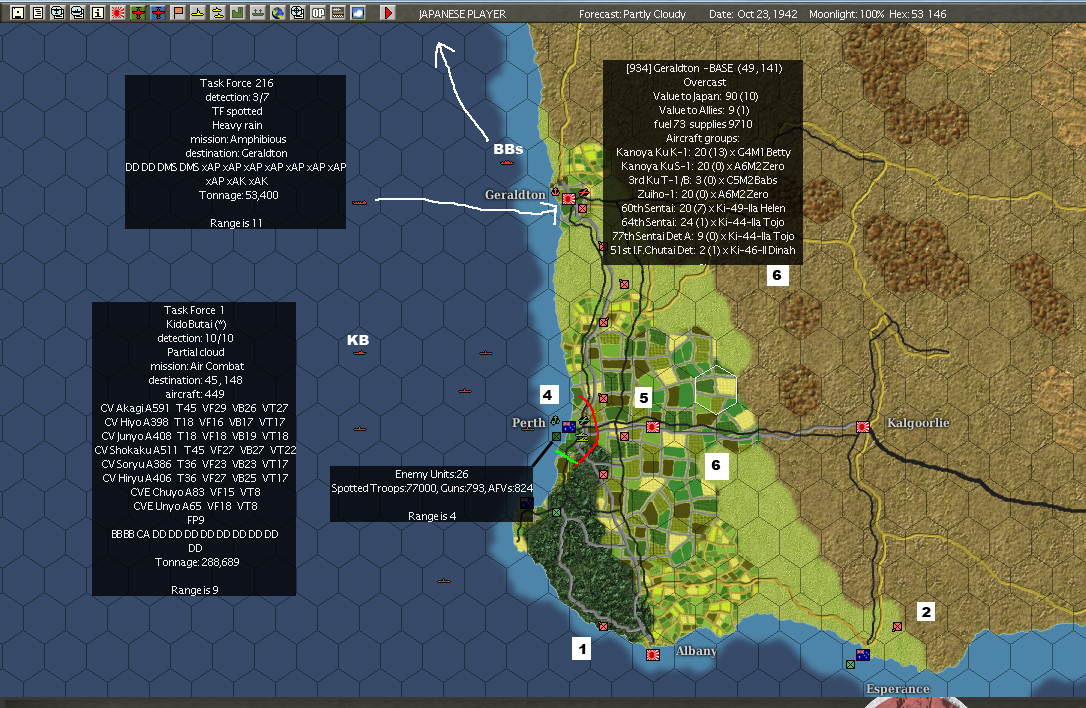Viewport: 1086px width, 708px height.
Task: Click the white-outlined selected hex east of Perth
Action: (715, 389)
